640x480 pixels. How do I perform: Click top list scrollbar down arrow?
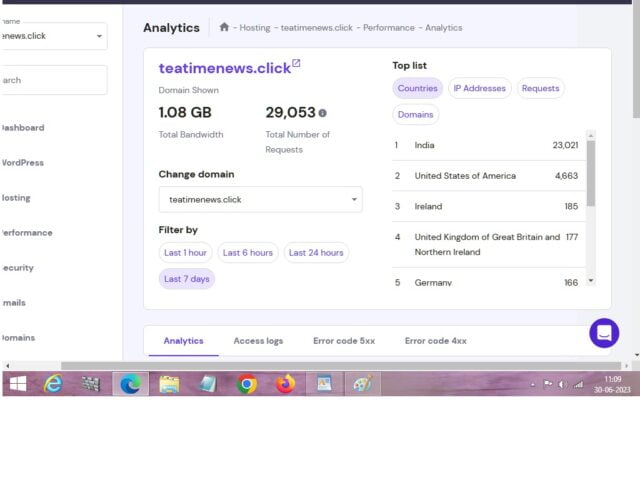coord(591,280)
